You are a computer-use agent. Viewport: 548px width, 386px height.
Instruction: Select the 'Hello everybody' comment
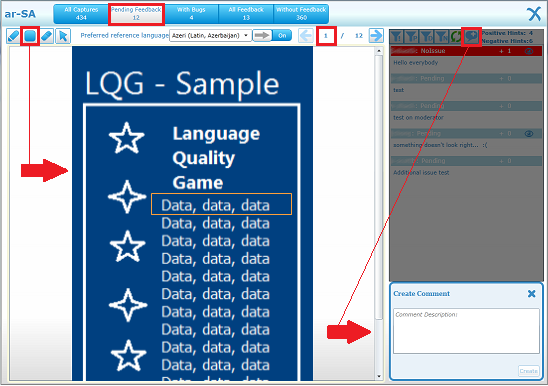click(x=416, y=63)
